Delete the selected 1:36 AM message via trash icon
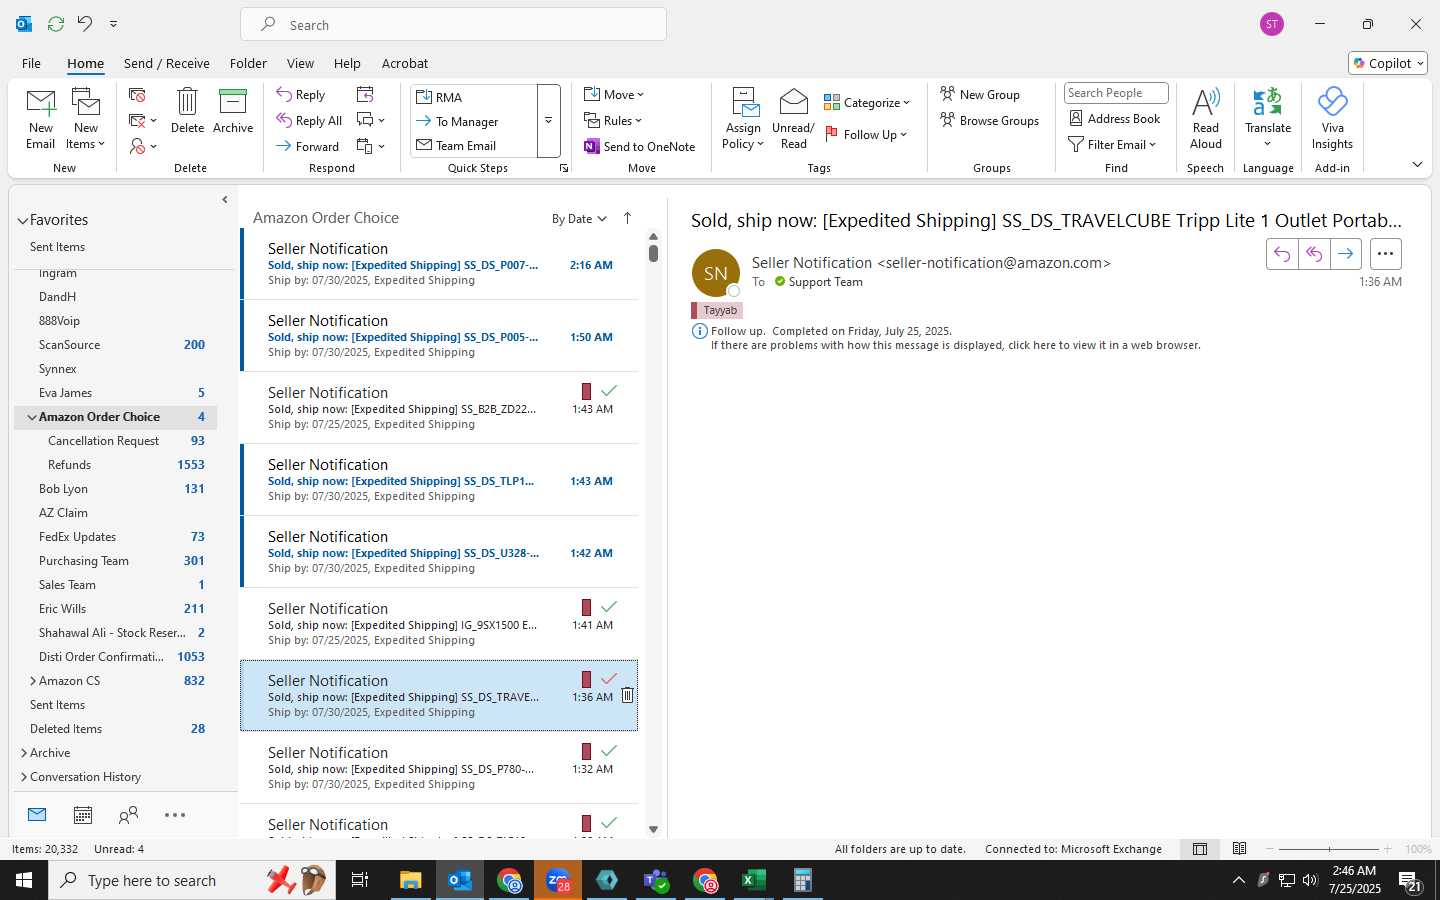Screen dimensions: 1440x900 pos(627,695)
